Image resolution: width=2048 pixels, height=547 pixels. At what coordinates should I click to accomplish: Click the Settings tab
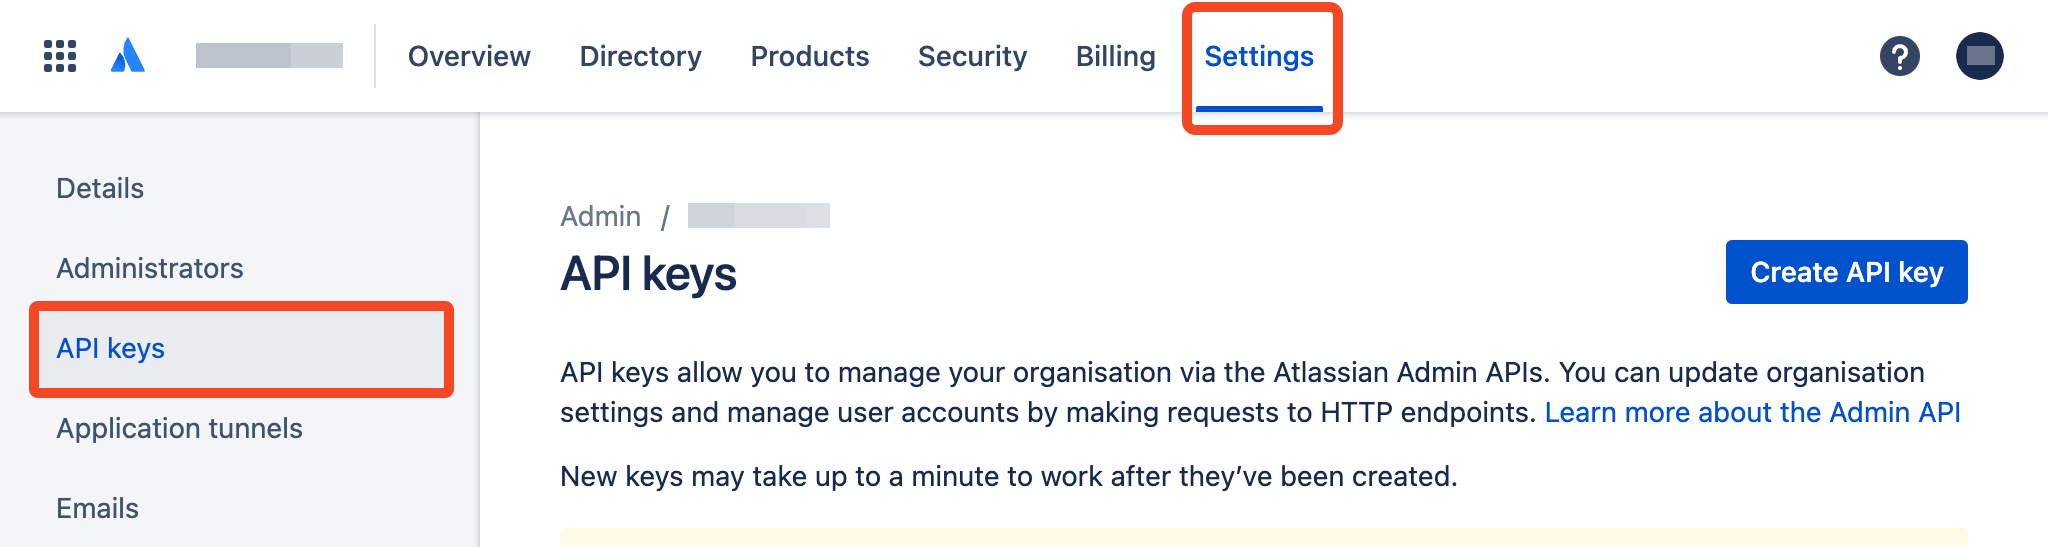(x=1259, y=56)
